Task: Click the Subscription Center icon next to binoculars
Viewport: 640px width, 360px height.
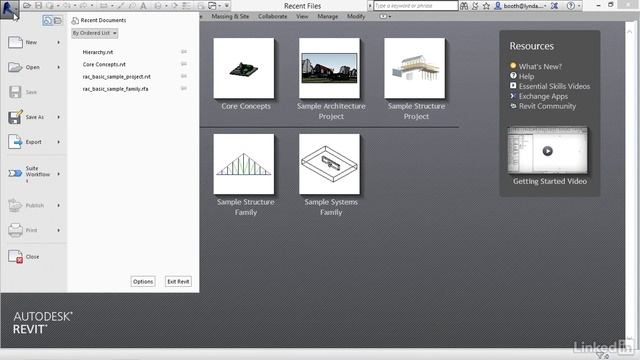Action: click(x=475, y=6)
